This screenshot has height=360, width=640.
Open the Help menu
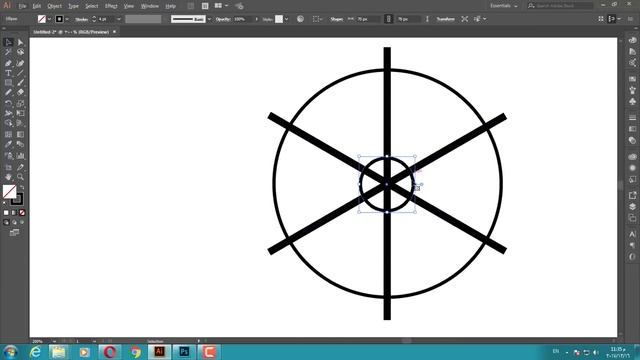[x=171, y=6]
